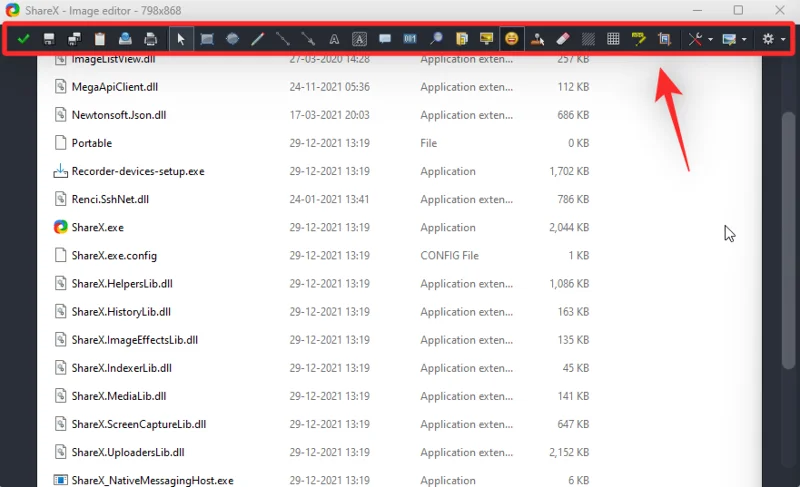Select Newtonsoft.Json.dll file name

pyautogui.click(x=119, y=115)
